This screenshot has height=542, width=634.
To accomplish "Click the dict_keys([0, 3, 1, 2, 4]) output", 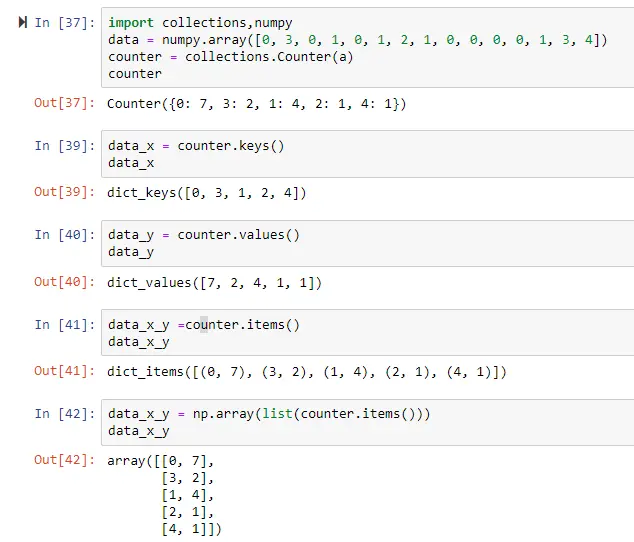I will (x=207, y=193).
